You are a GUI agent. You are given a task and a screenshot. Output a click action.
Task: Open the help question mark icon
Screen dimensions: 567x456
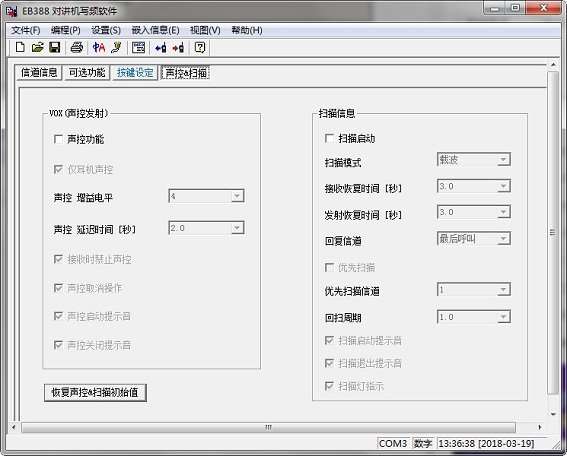tap(200, 47)
